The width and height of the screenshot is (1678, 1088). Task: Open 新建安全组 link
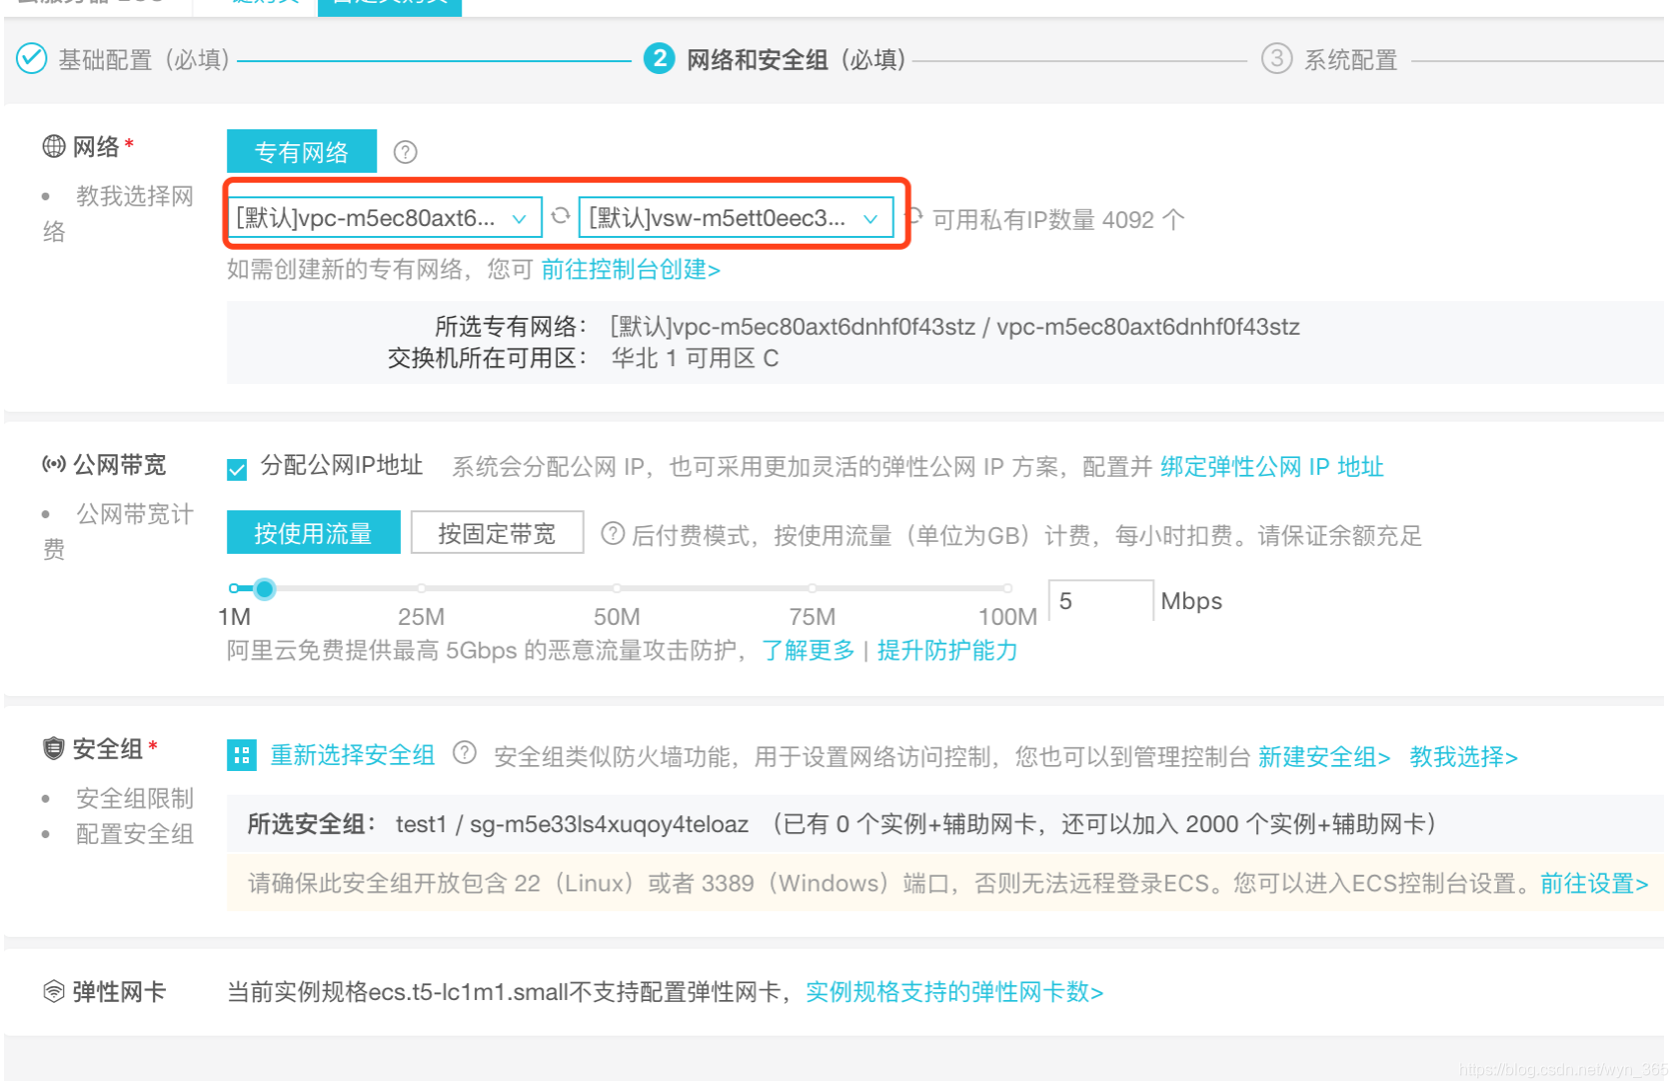coord(1324,757)
